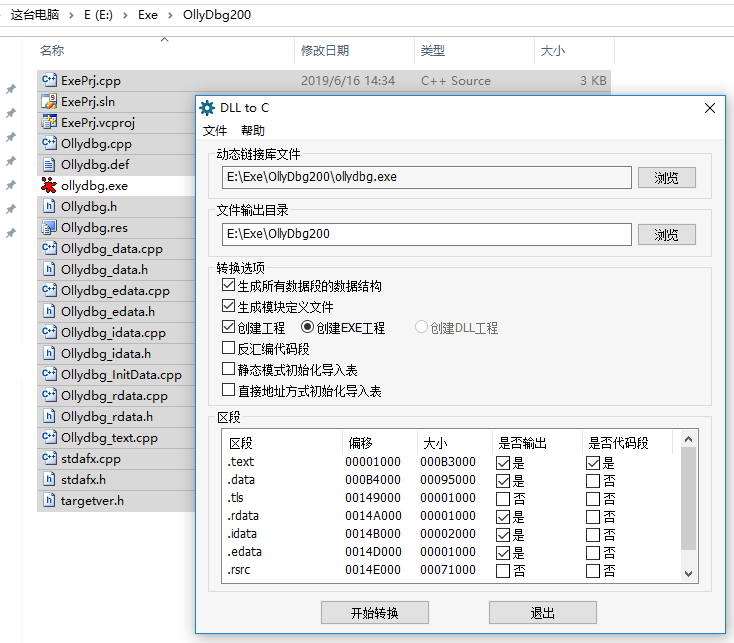Select the .edata row in section list

[451, 553]
